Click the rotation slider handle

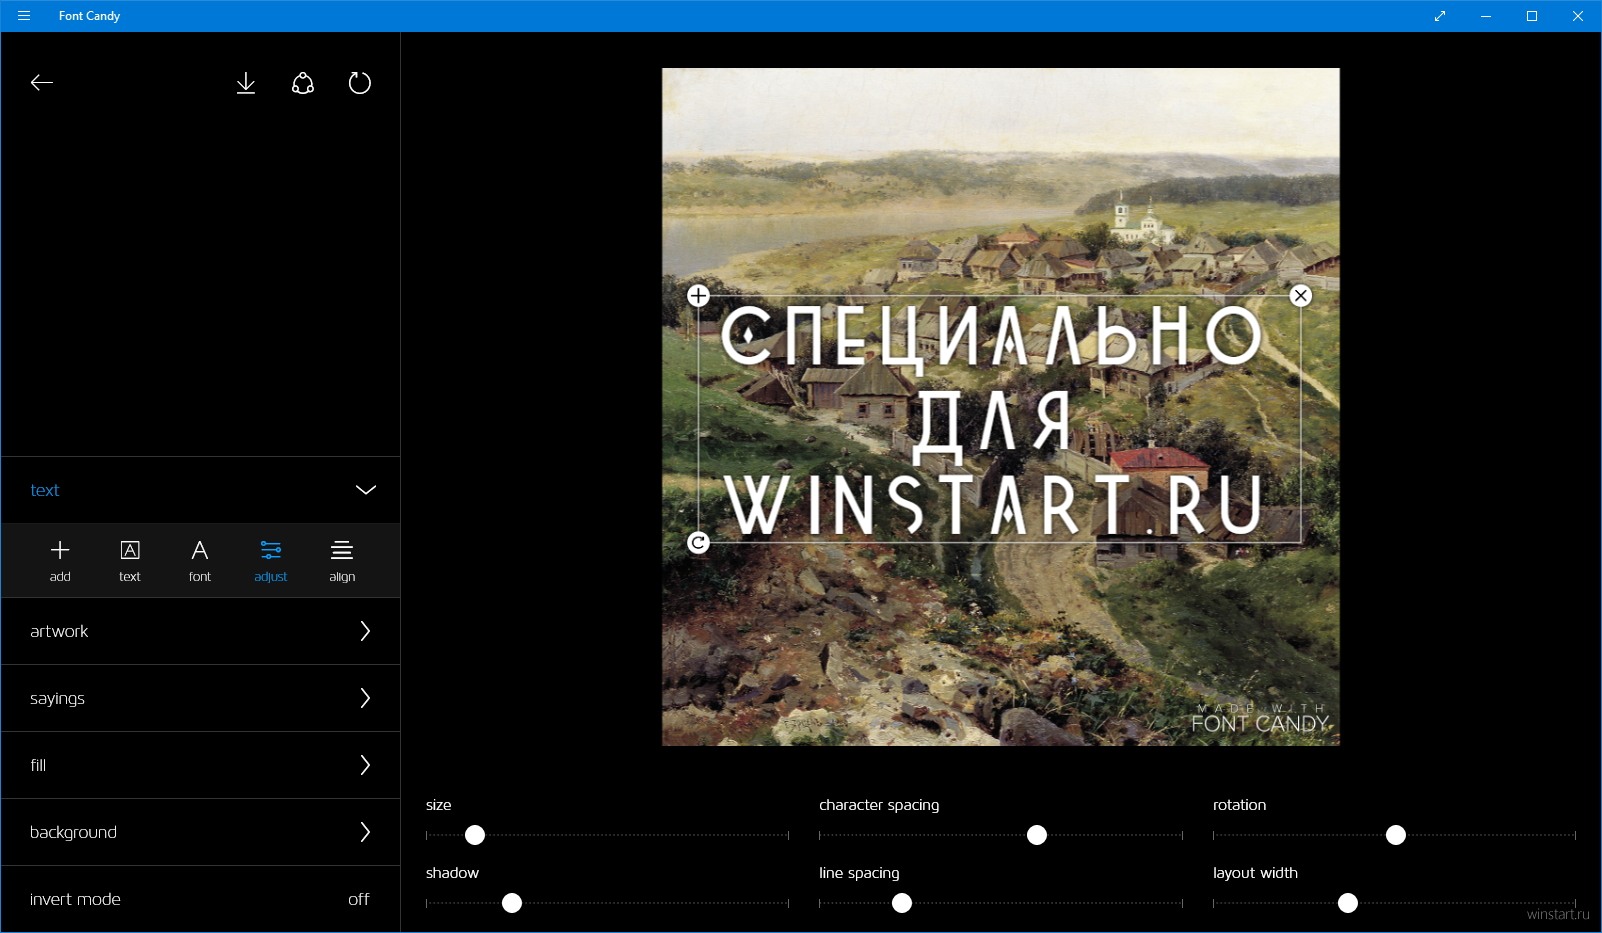[x=1396, y=835]
